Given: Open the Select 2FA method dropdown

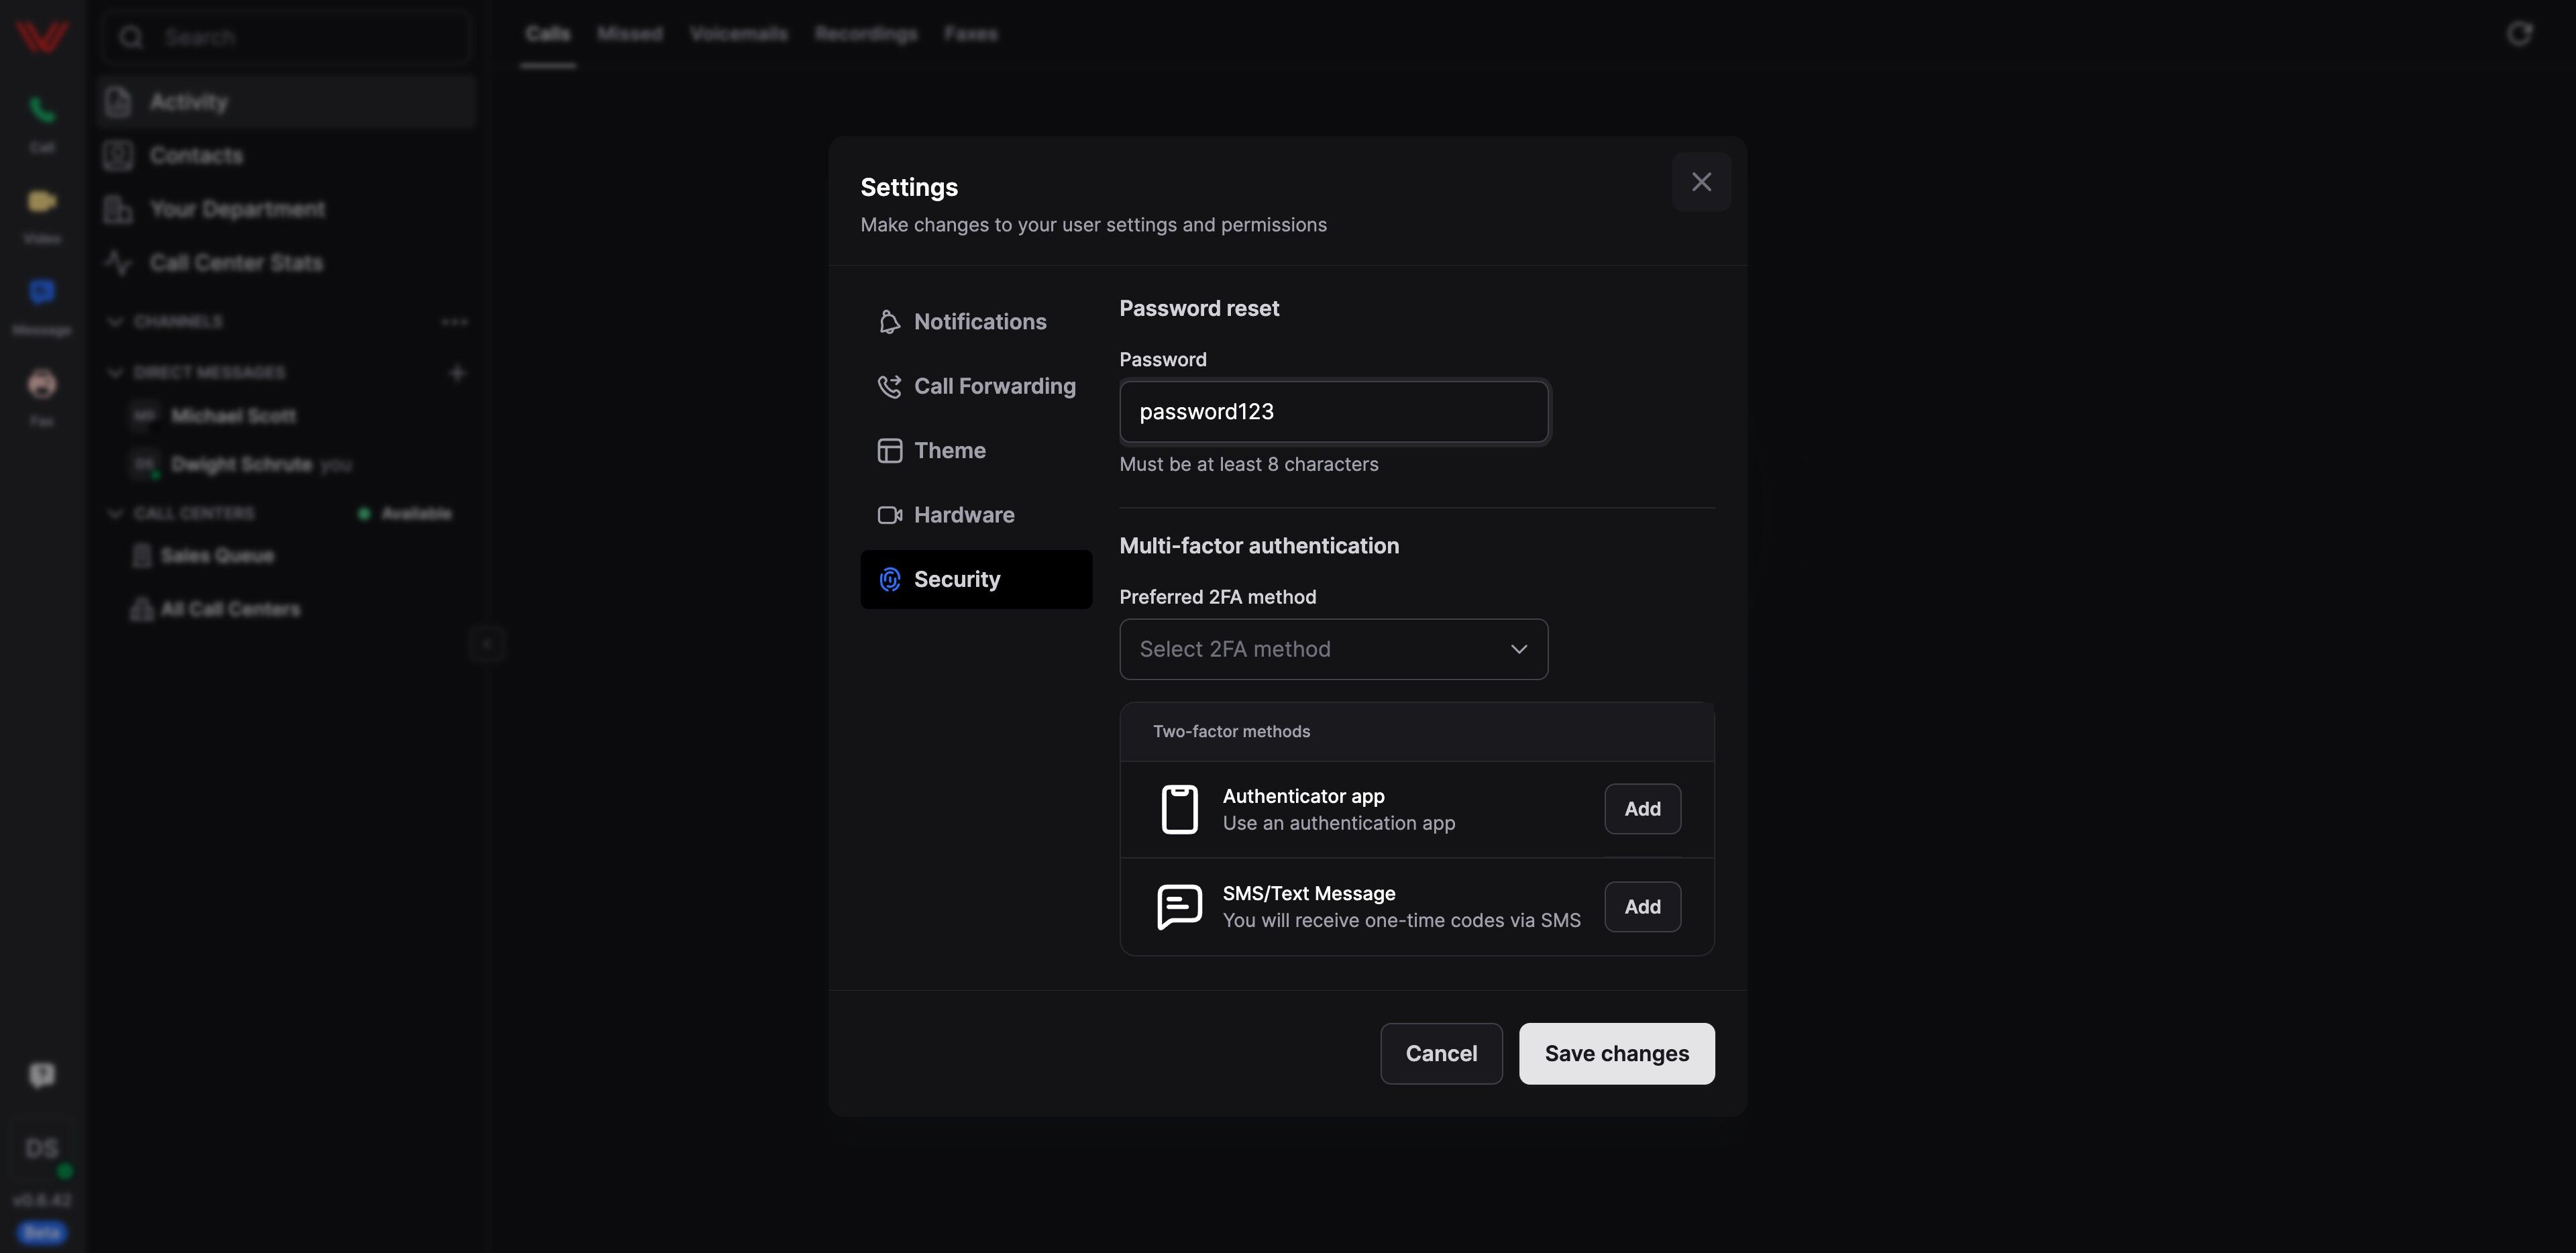Looking at the screenshot, I should pos(1333,650).
